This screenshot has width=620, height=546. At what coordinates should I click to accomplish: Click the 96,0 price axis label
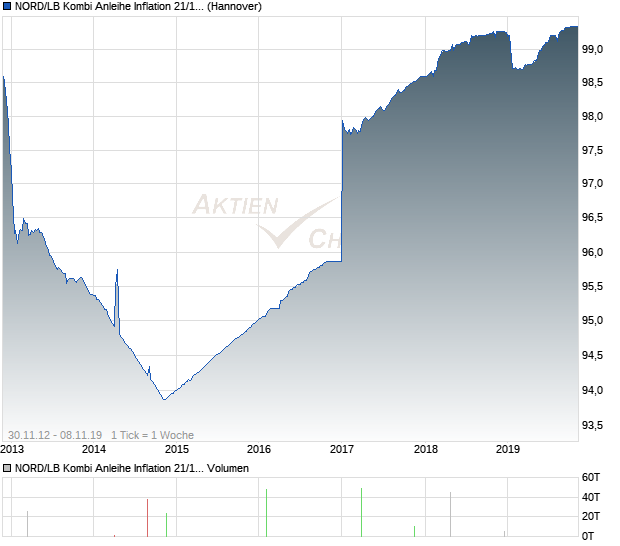coord(592,252)
